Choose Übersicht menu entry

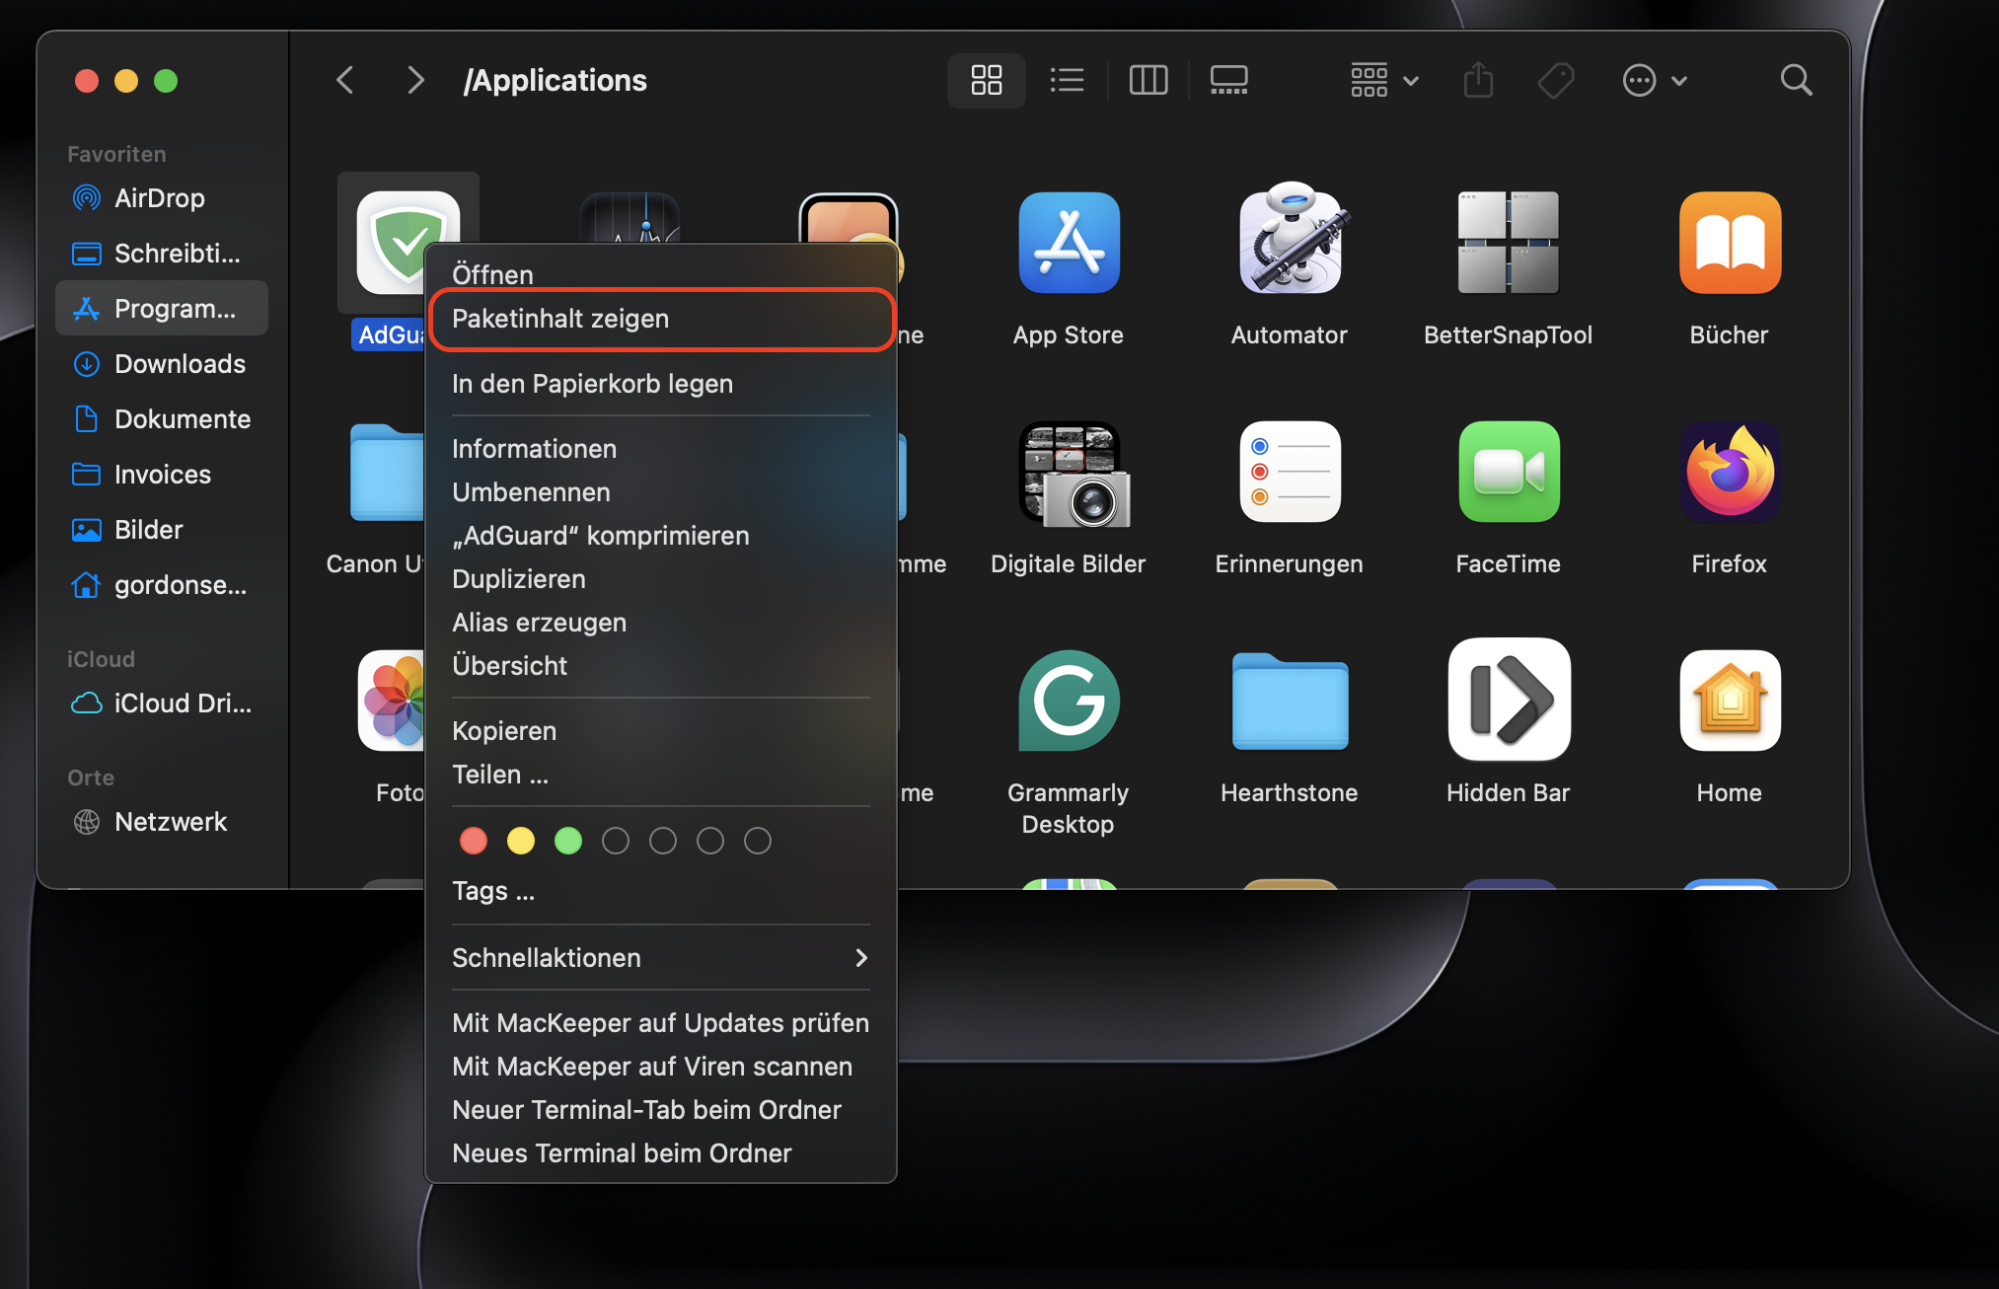click(x=661, y=666)
